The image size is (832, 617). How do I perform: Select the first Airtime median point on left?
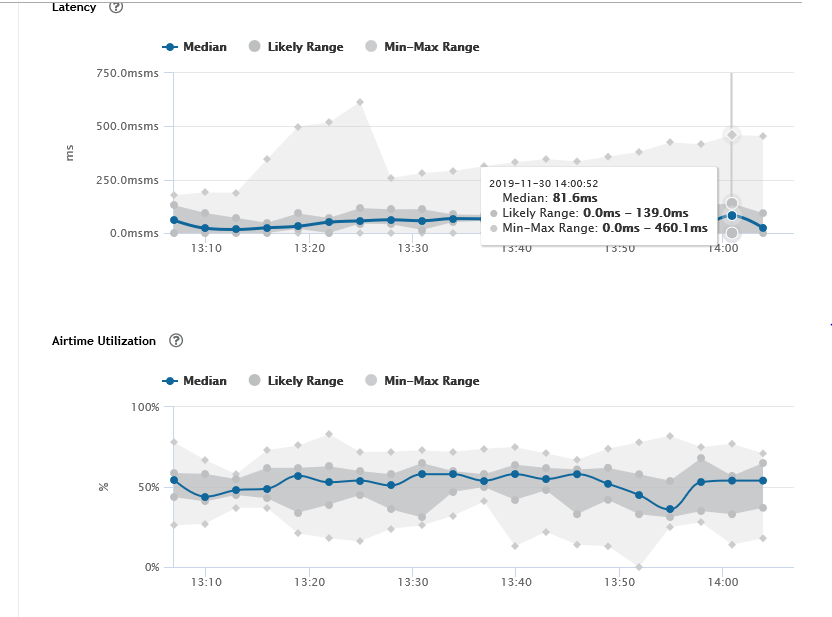tap(174, 480)
